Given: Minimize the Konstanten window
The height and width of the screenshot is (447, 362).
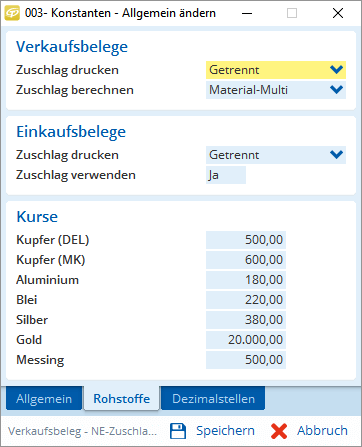Looking at the screenshot, I should click(247, 13).
